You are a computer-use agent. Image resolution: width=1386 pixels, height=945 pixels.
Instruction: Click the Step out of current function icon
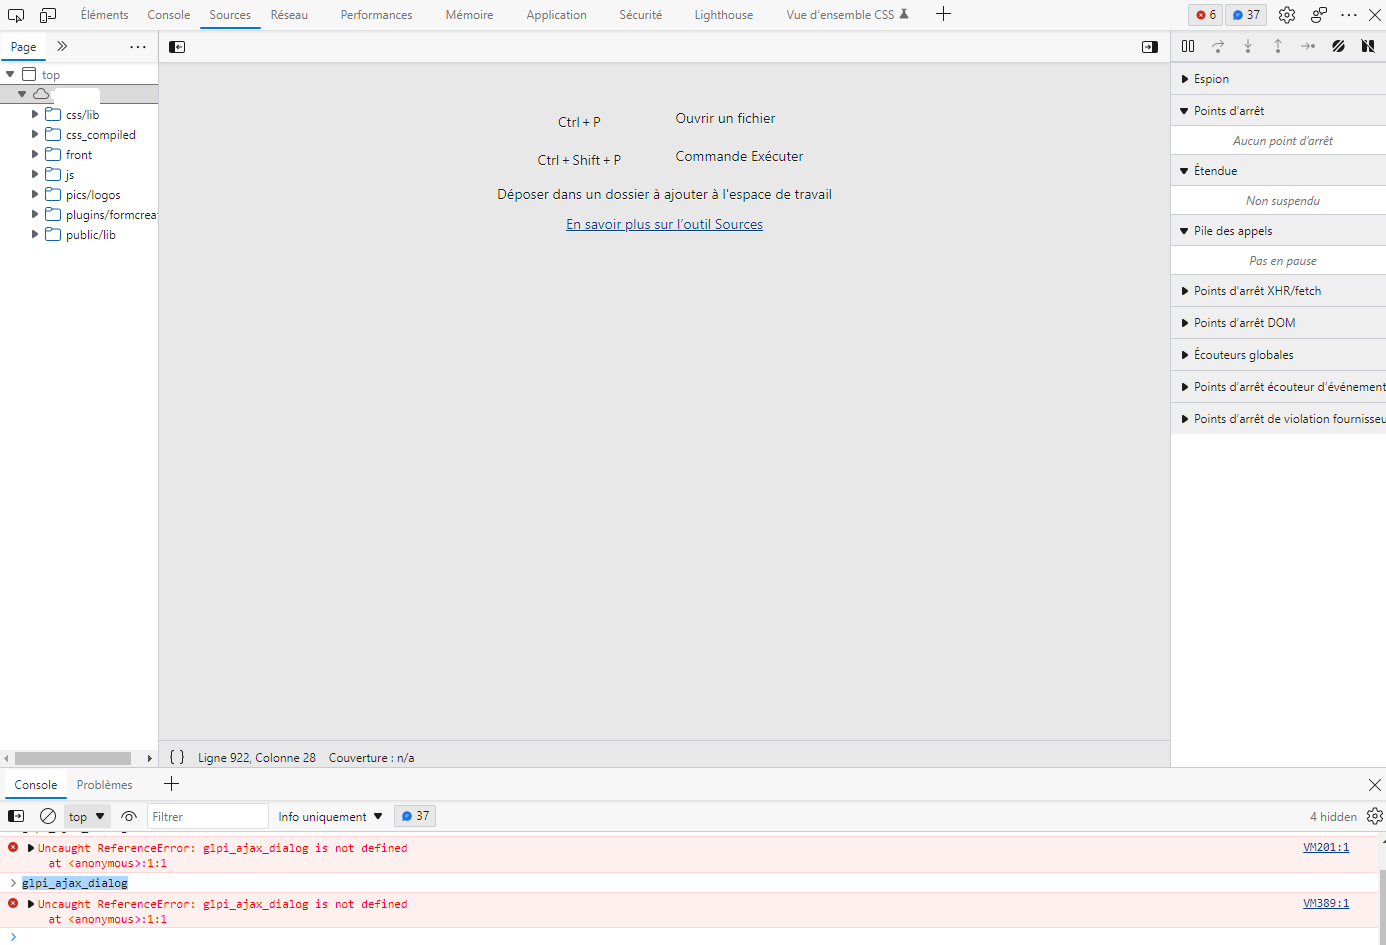[1278, 46]
